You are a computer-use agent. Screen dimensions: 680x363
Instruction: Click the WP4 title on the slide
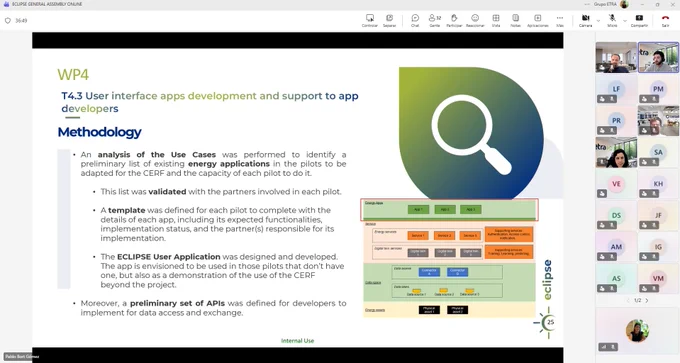73,75
